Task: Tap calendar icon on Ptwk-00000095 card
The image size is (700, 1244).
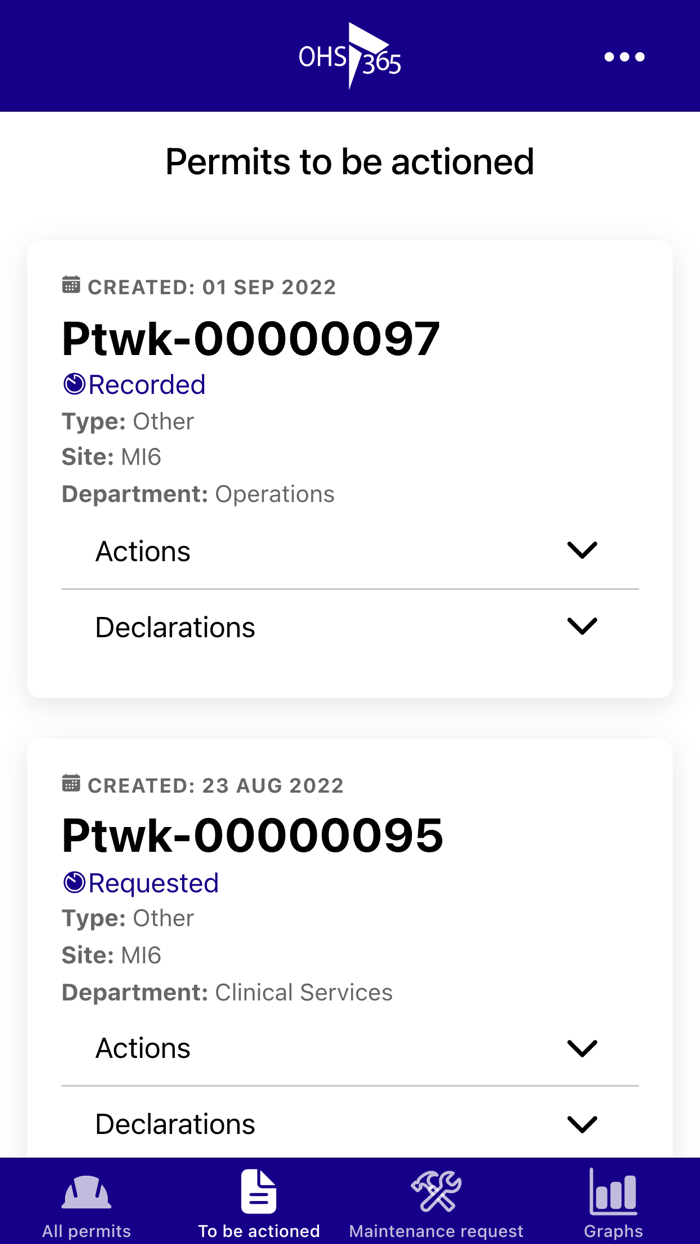Action: point(71,784)
